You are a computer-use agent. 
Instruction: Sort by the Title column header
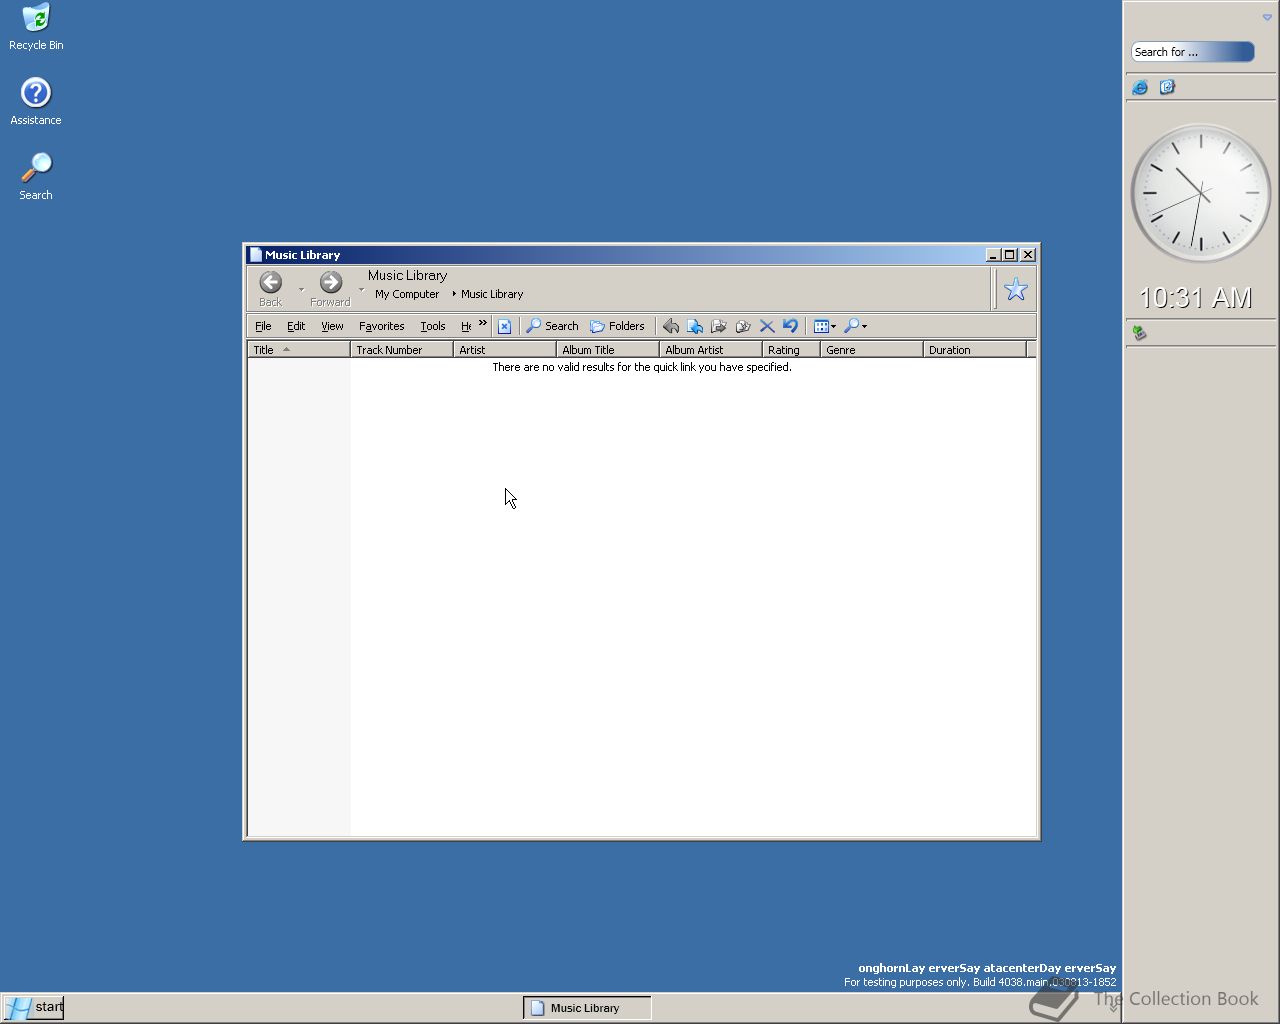(299, 350)
